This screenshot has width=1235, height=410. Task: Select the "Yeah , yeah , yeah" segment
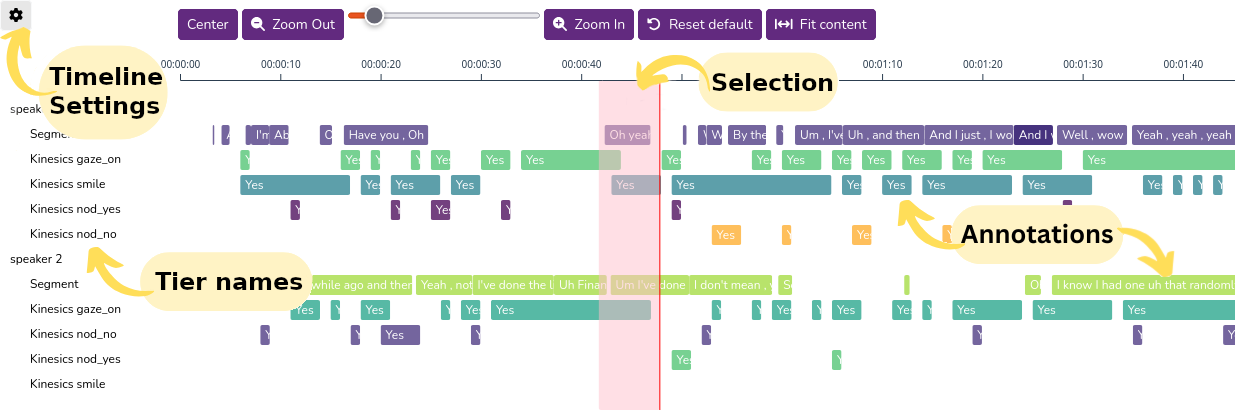[1184, 135]
